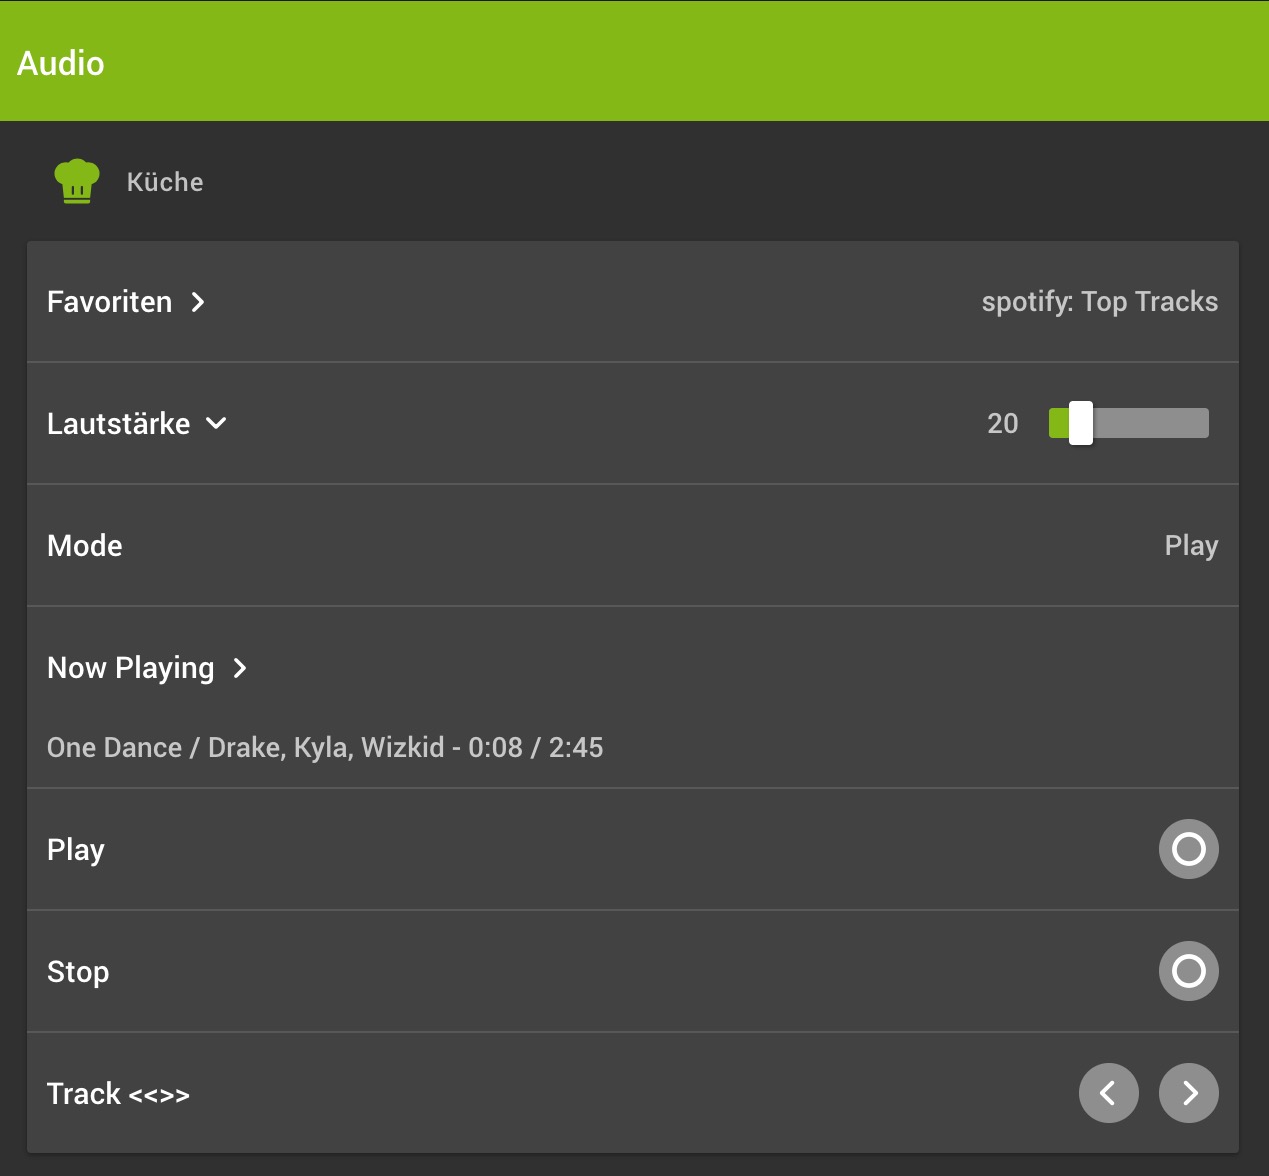Click the Mode value Play

tap(1191, 546)
